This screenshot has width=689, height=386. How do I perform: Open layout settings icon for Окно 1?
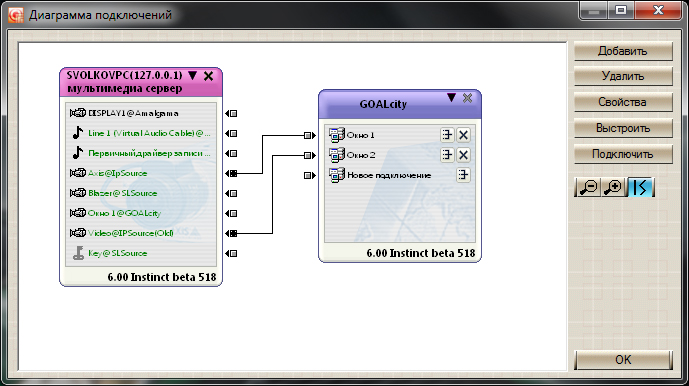coord(447,135)
